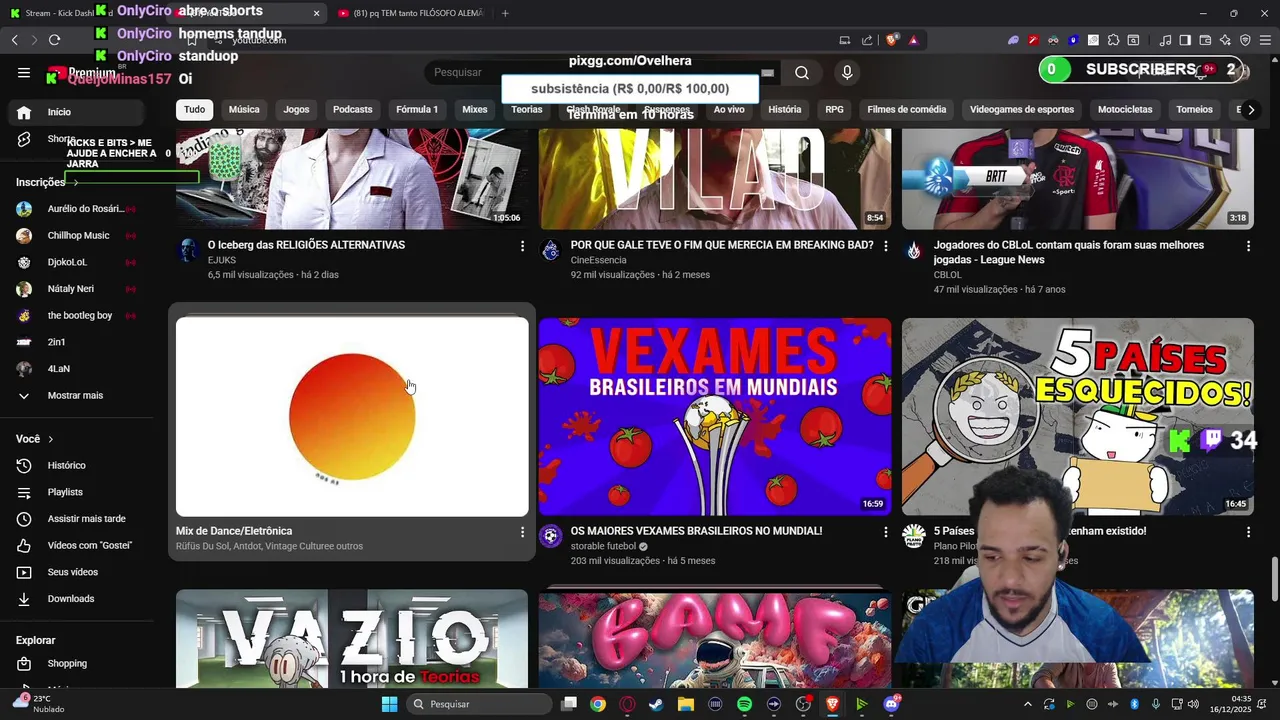This screenshot has width=1280, height=720.
Task: Open the browser main menu icon
Action: (1265, 40)
